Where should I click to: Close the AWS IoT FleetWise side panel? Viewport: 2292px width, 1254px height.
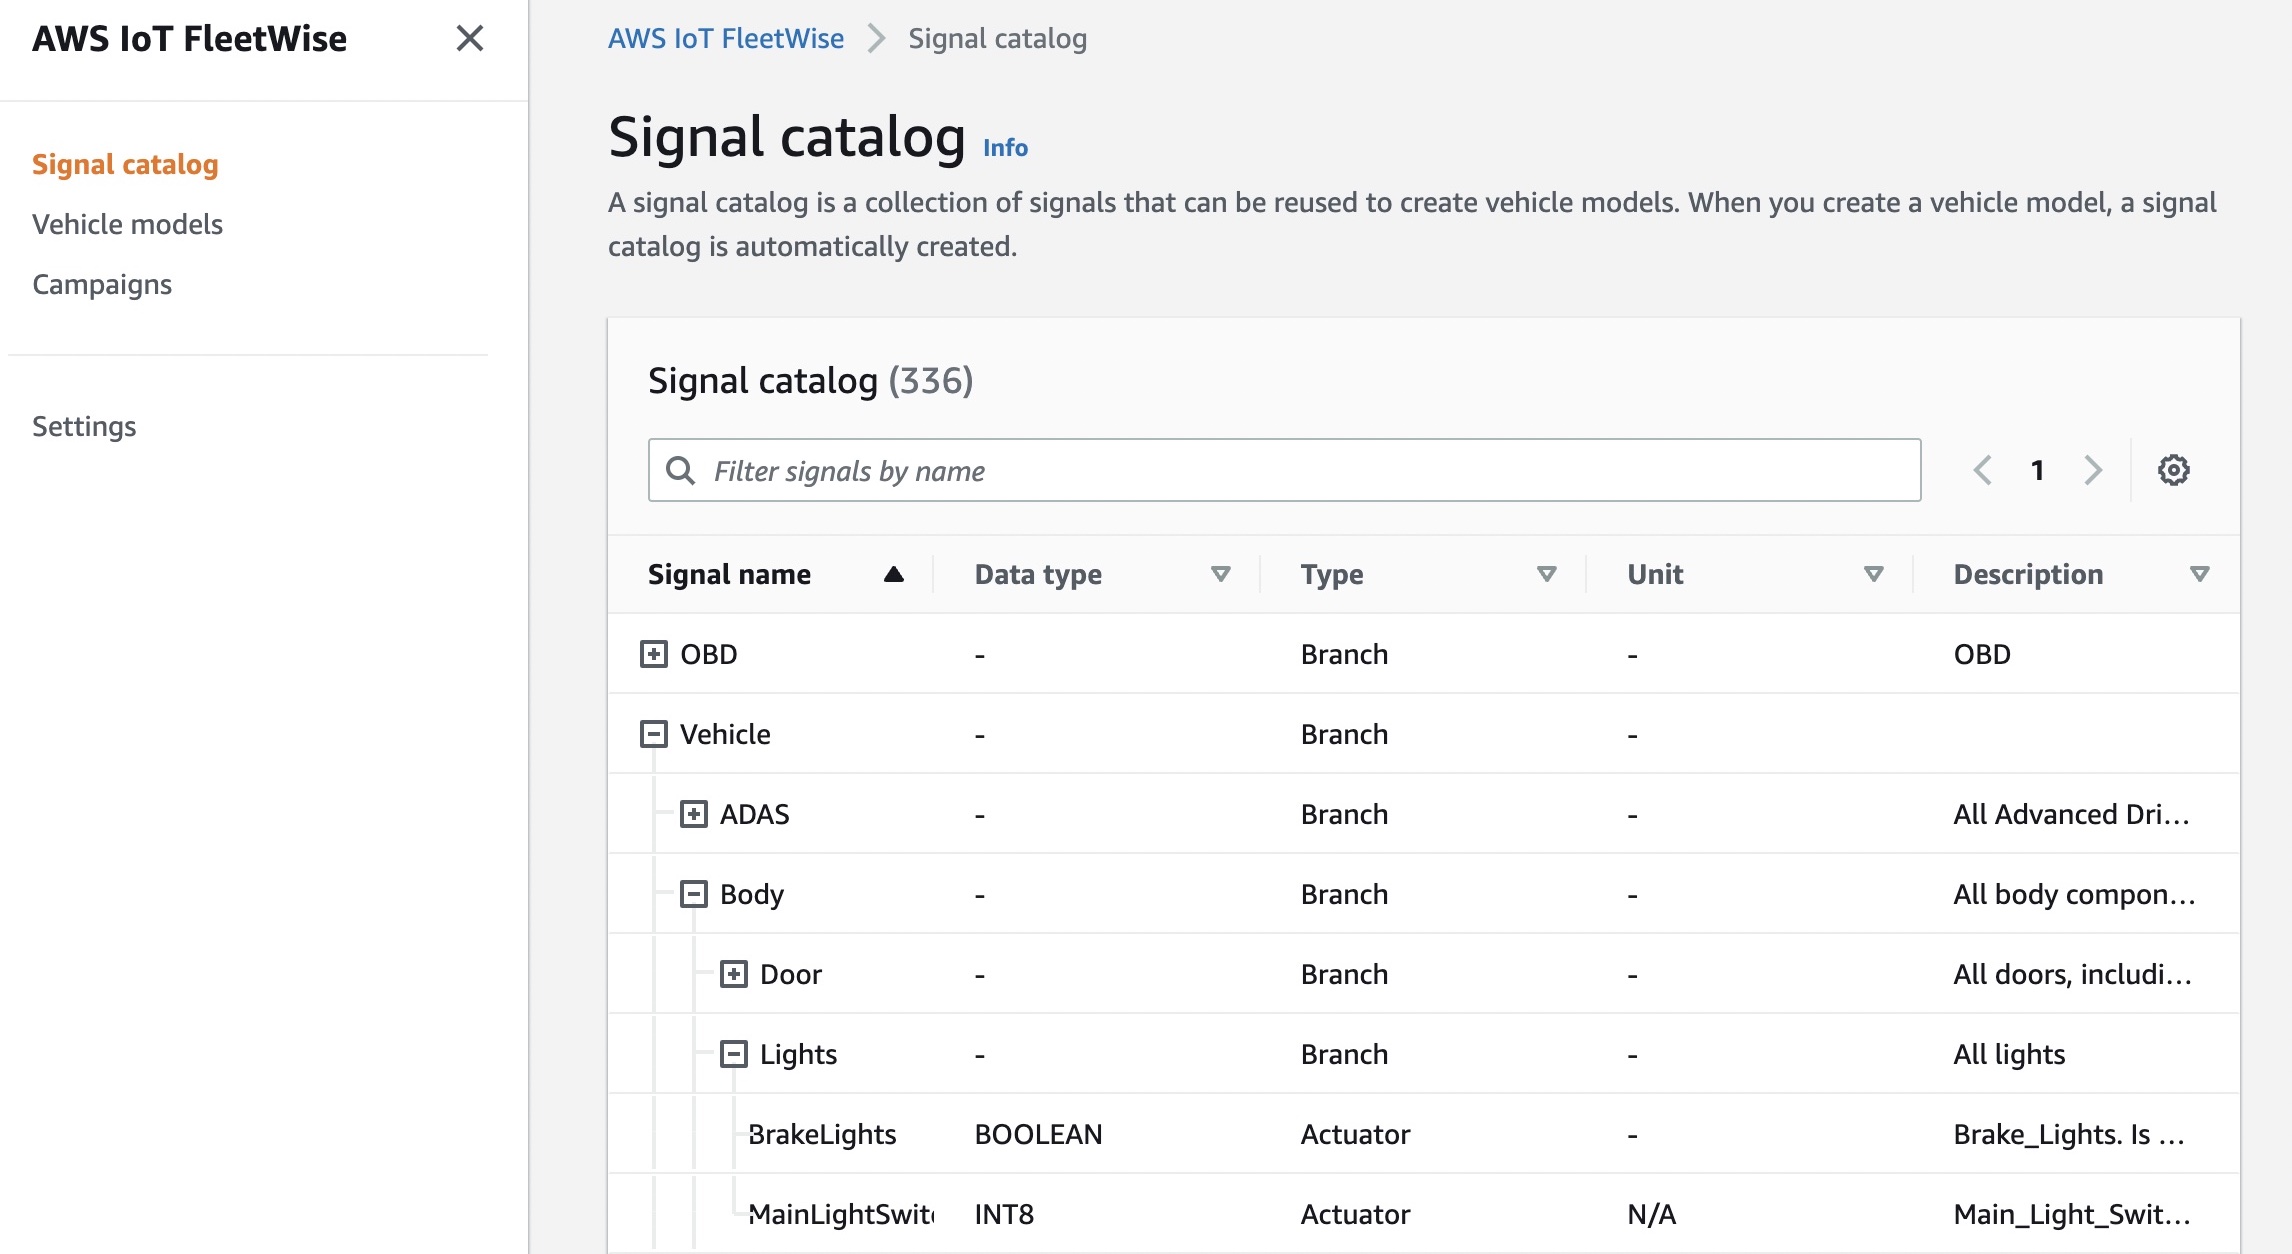pos(469,39)
